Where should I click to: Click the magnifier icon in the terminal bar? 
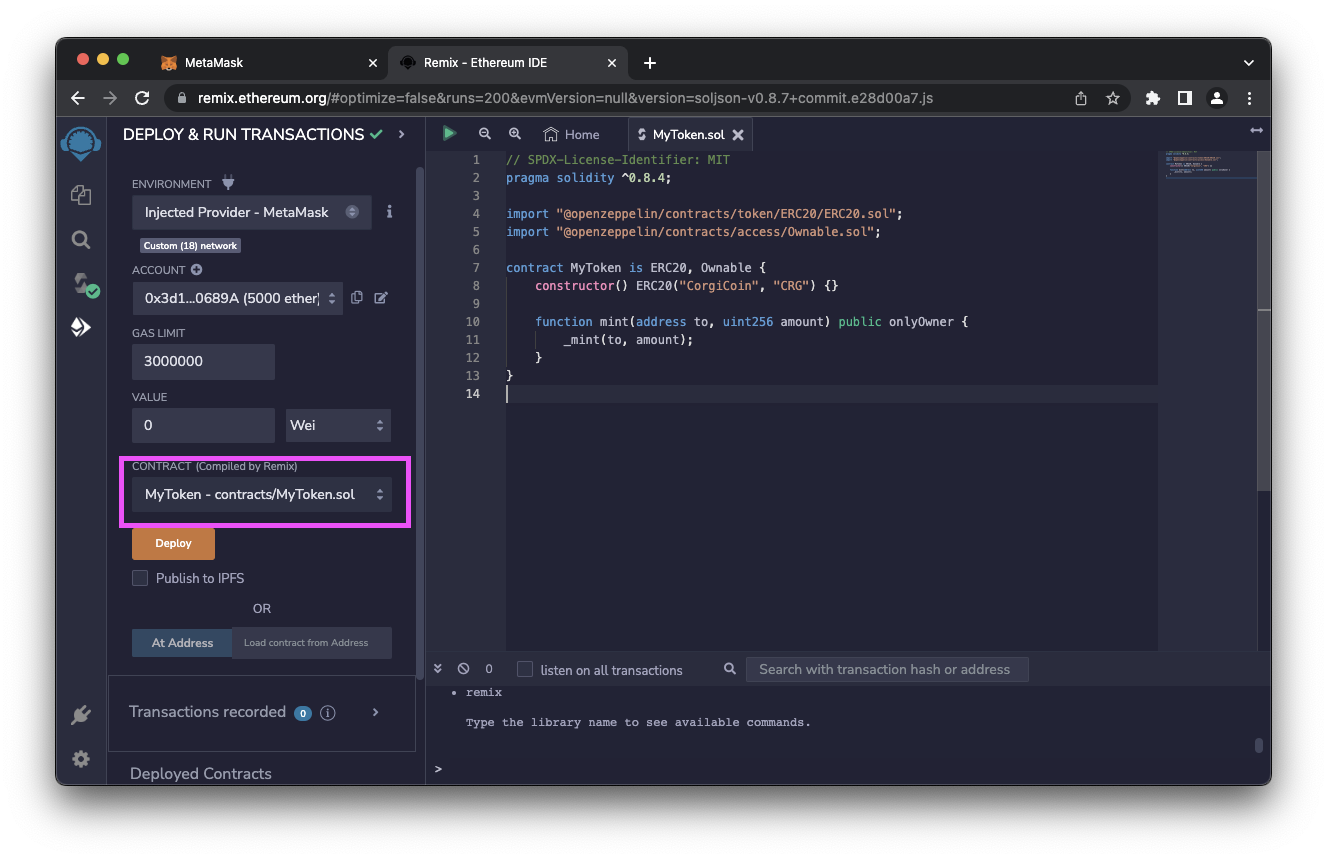pos(730,669)
